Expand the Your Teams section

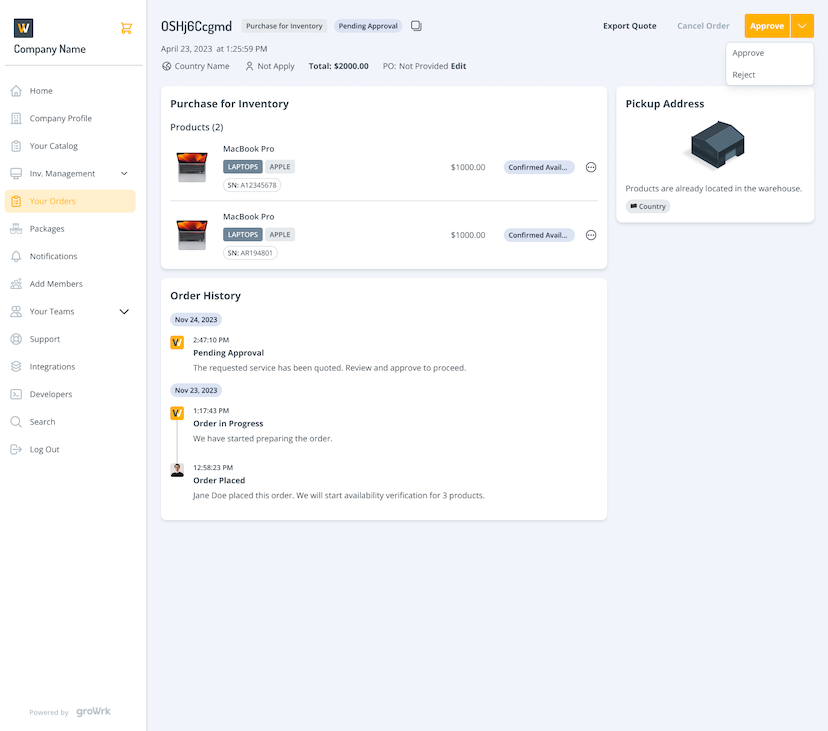(124, 311)
